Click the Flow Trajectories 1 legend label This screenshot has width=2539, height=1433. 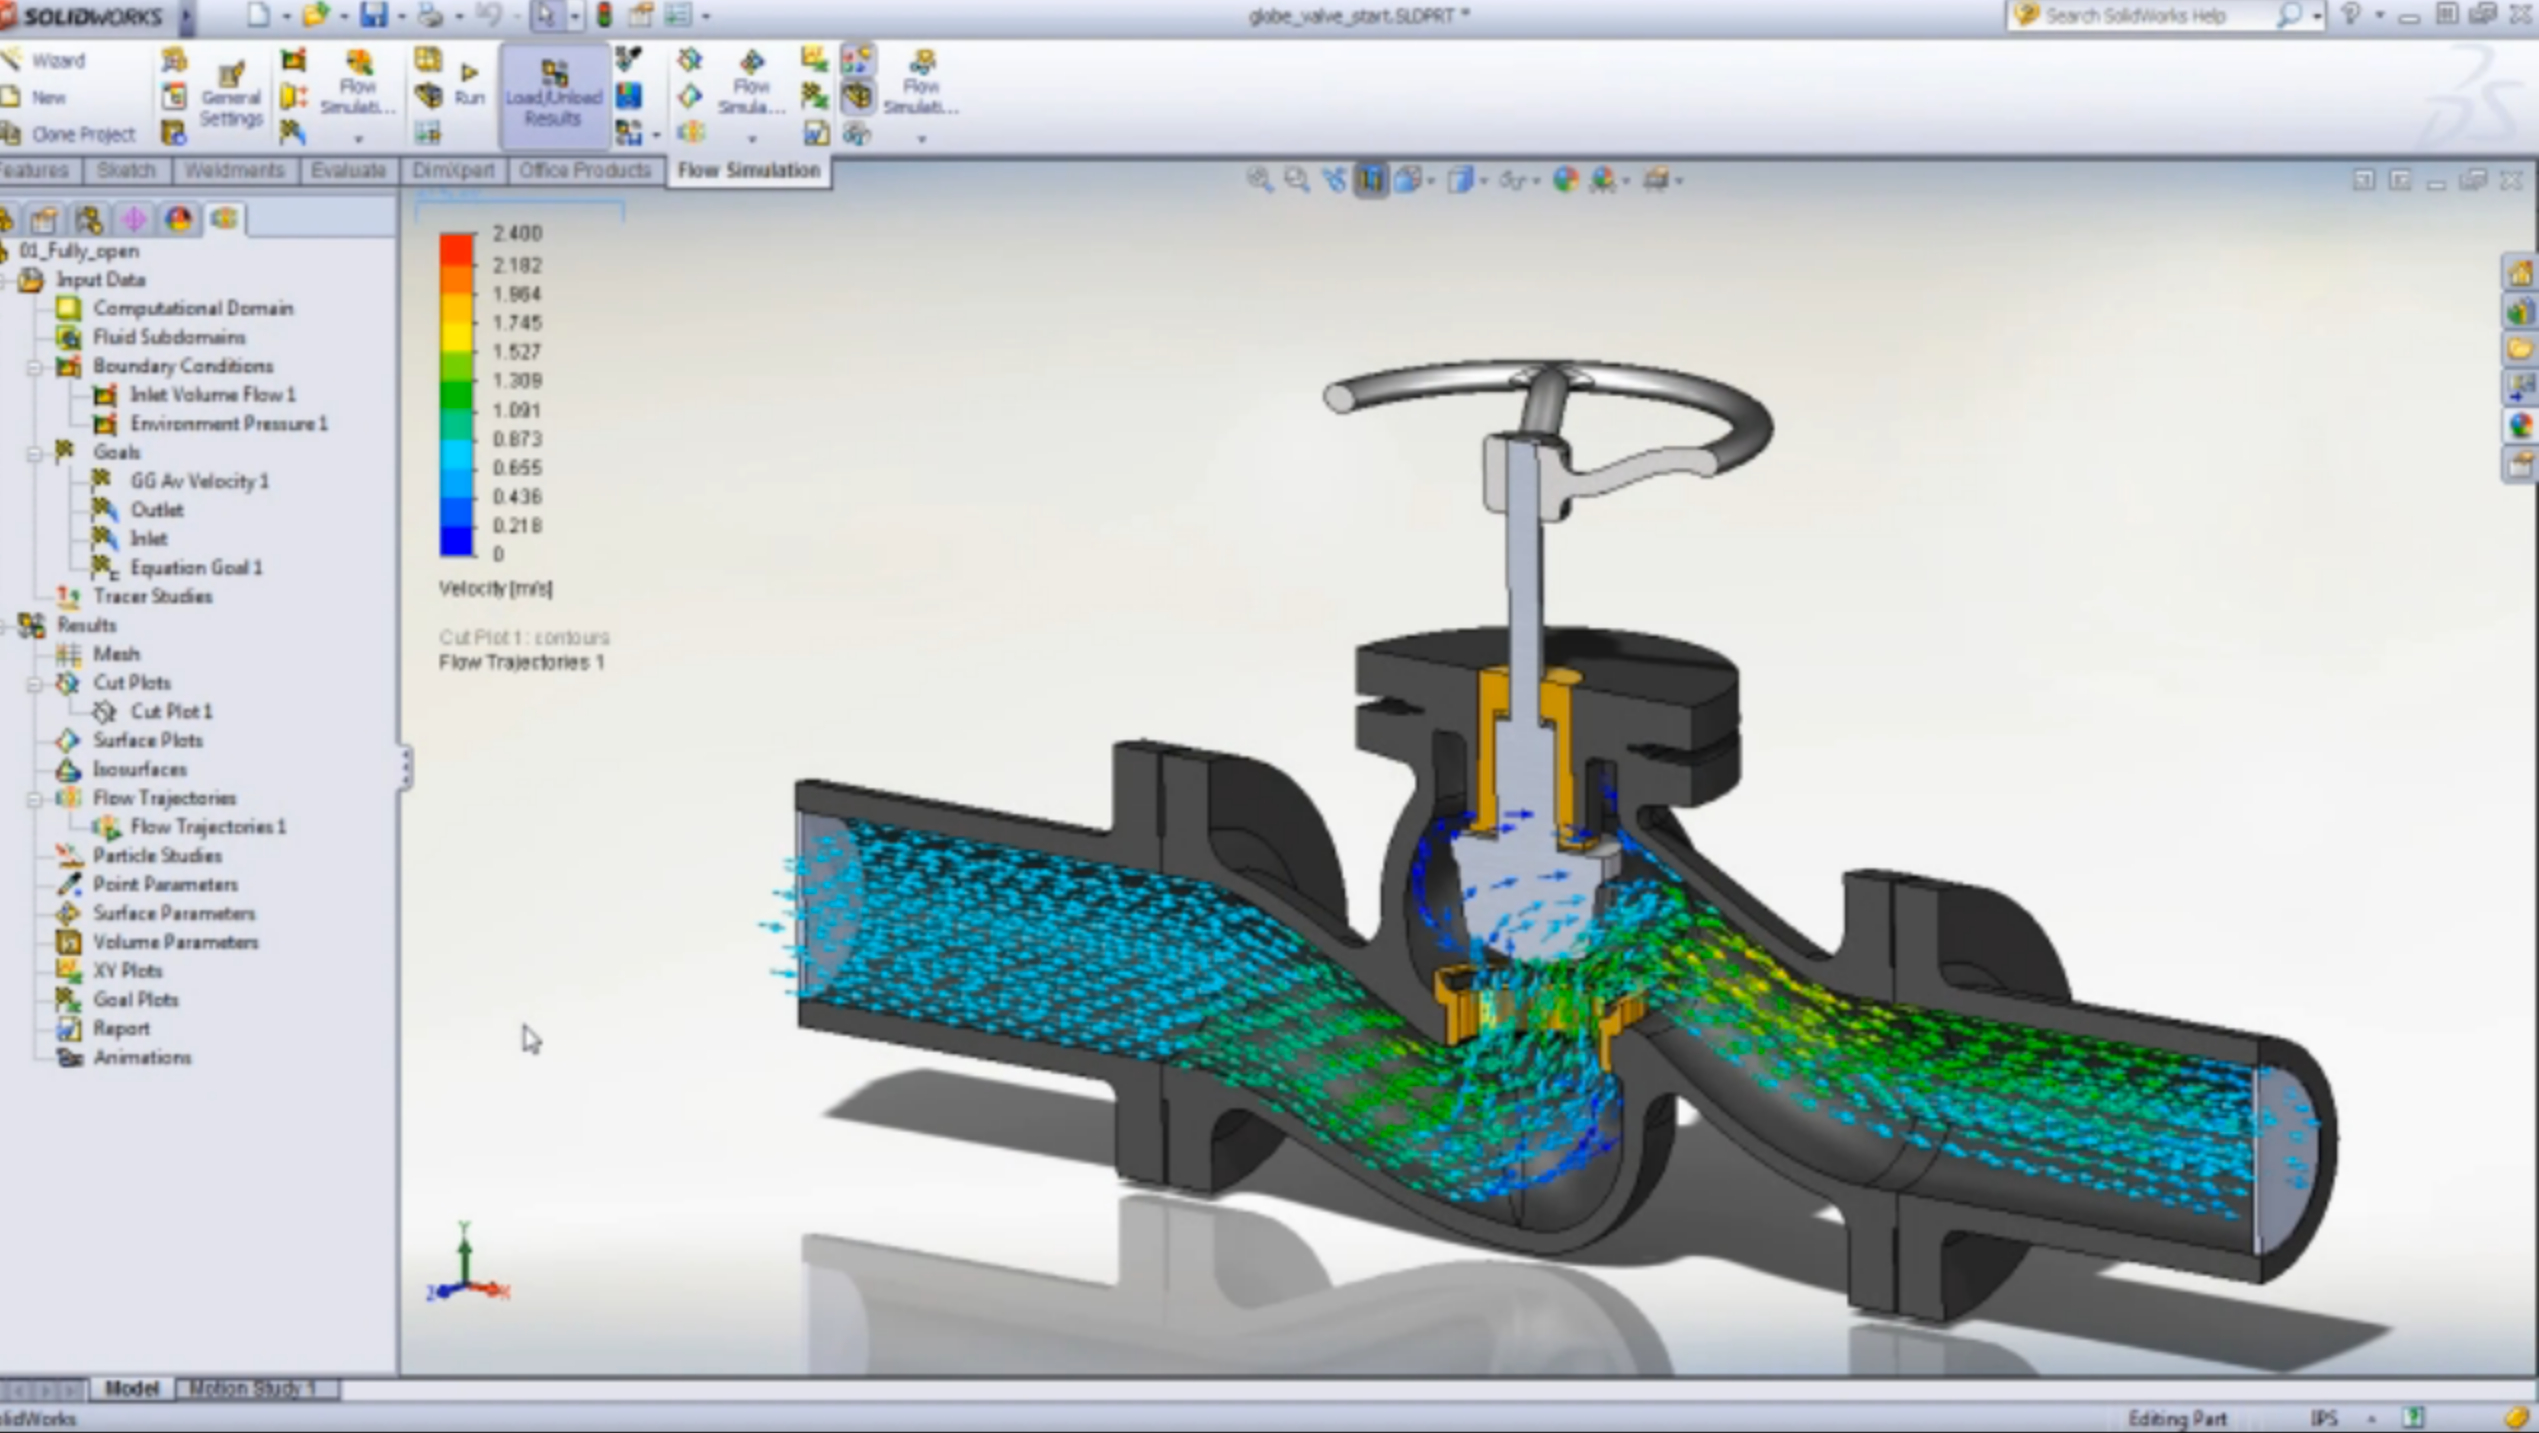[521, 662]
